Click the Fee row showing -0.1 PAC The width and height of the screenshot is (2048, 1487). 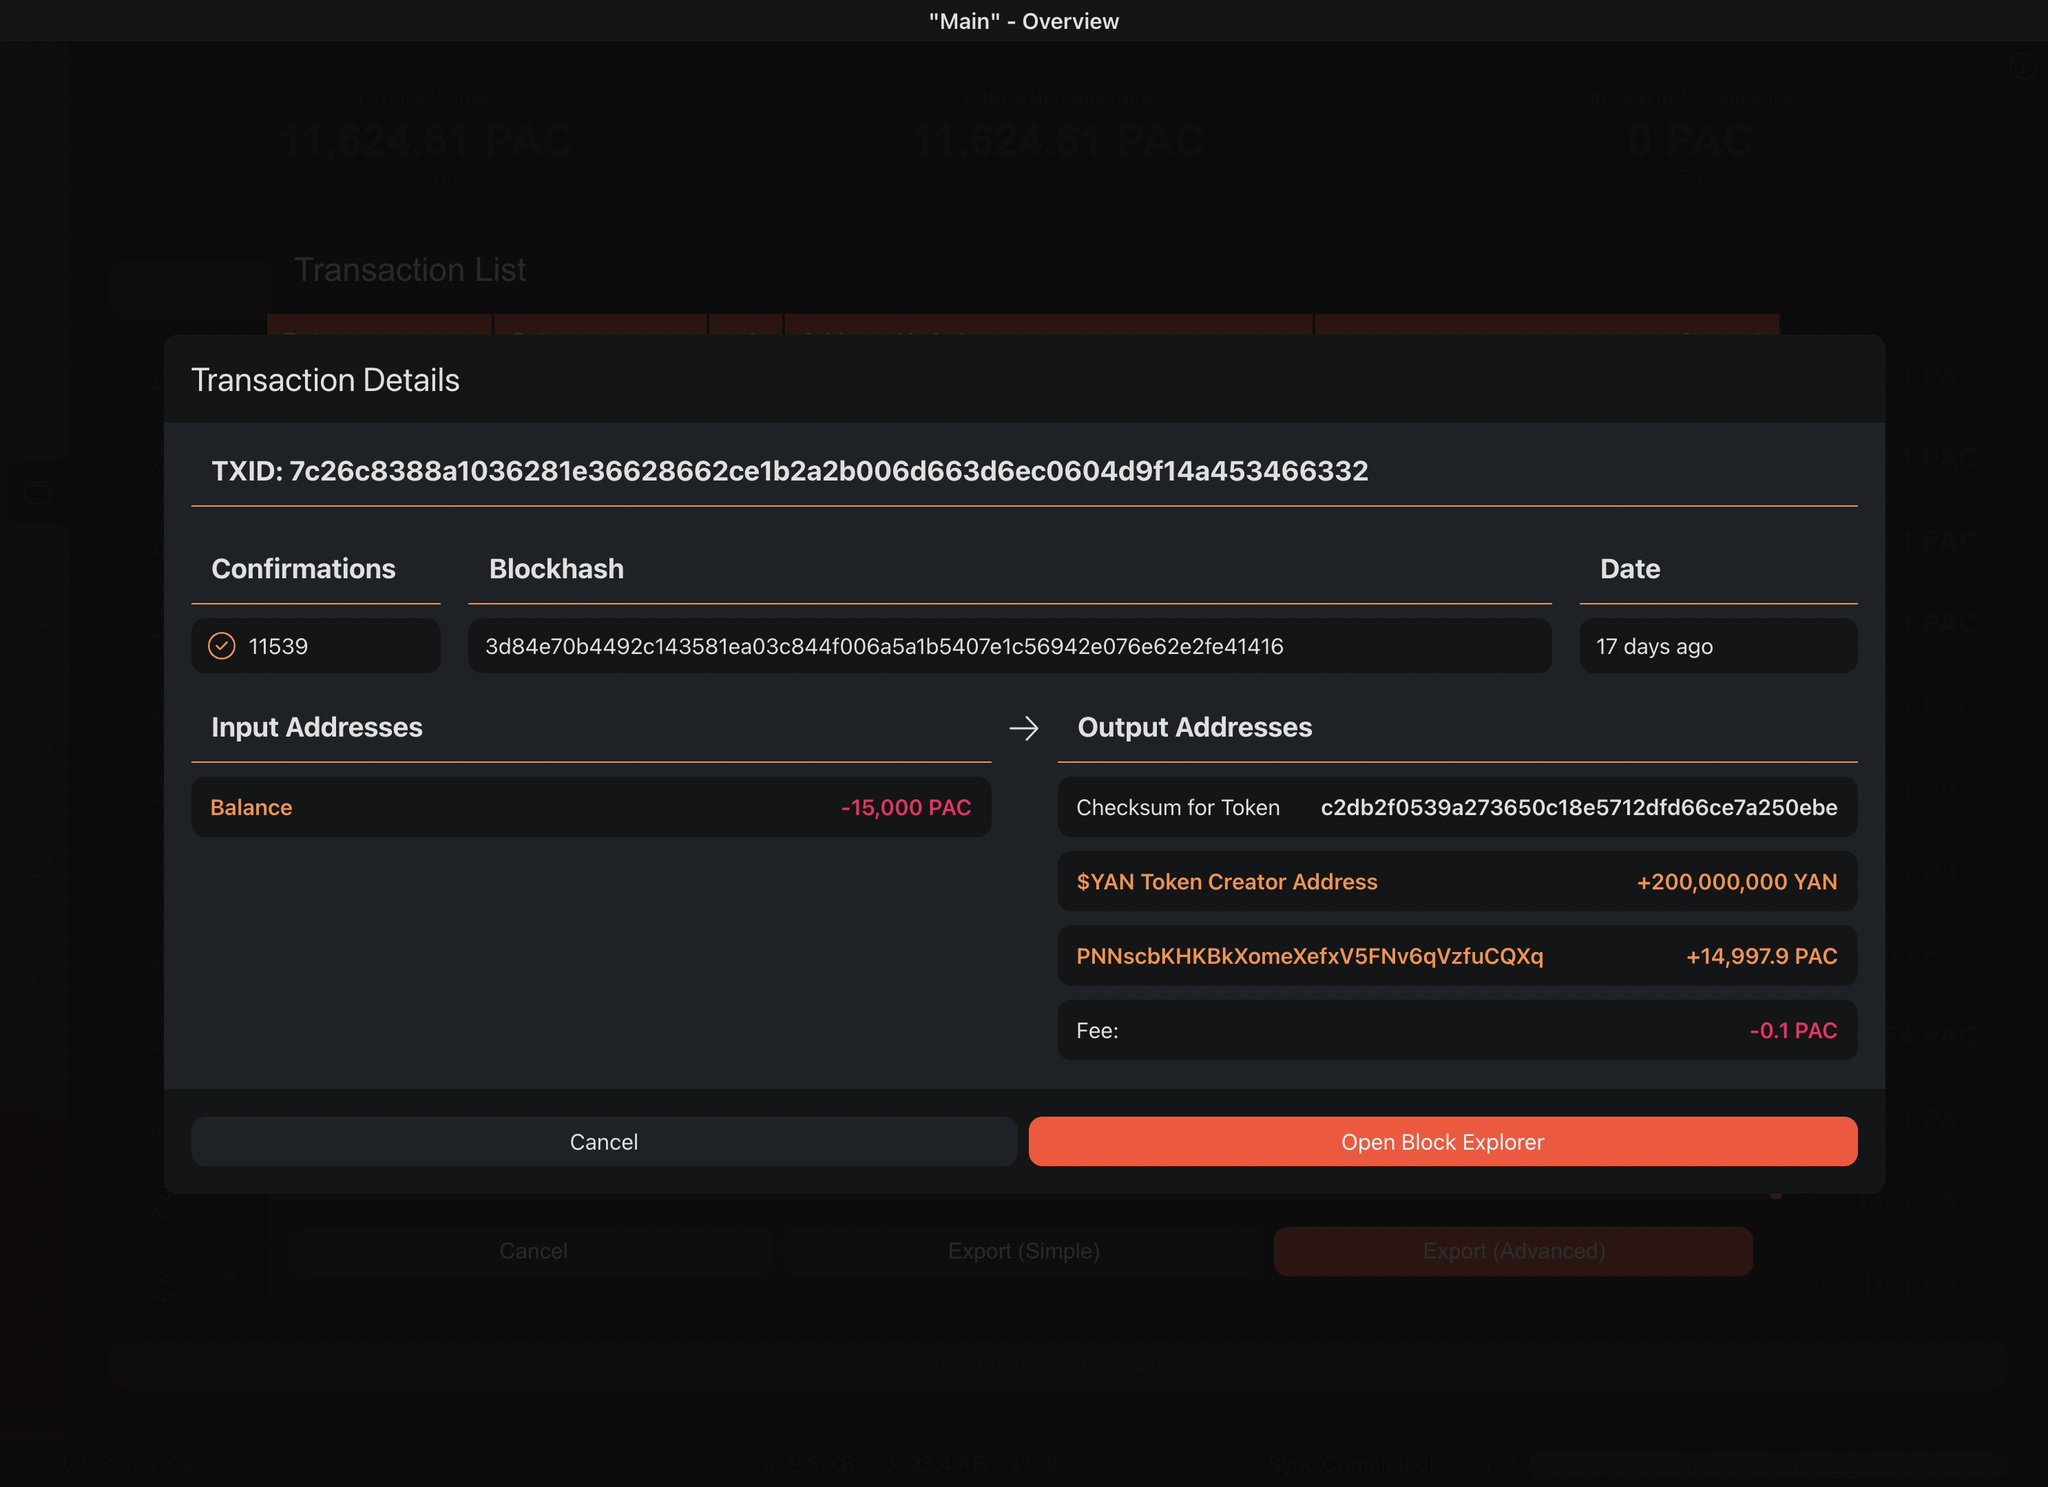coord(1456,1030)
